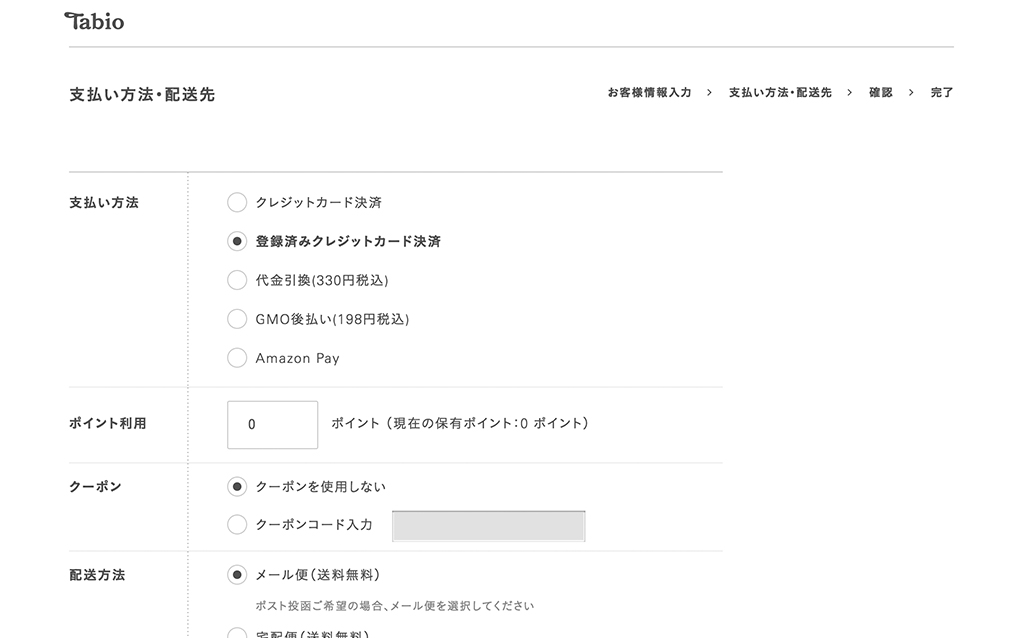Image resolution: width=1024 pixels, height=638 pixels.
Task: Select Amazon Pay payment option
Action: pos(237,358)
